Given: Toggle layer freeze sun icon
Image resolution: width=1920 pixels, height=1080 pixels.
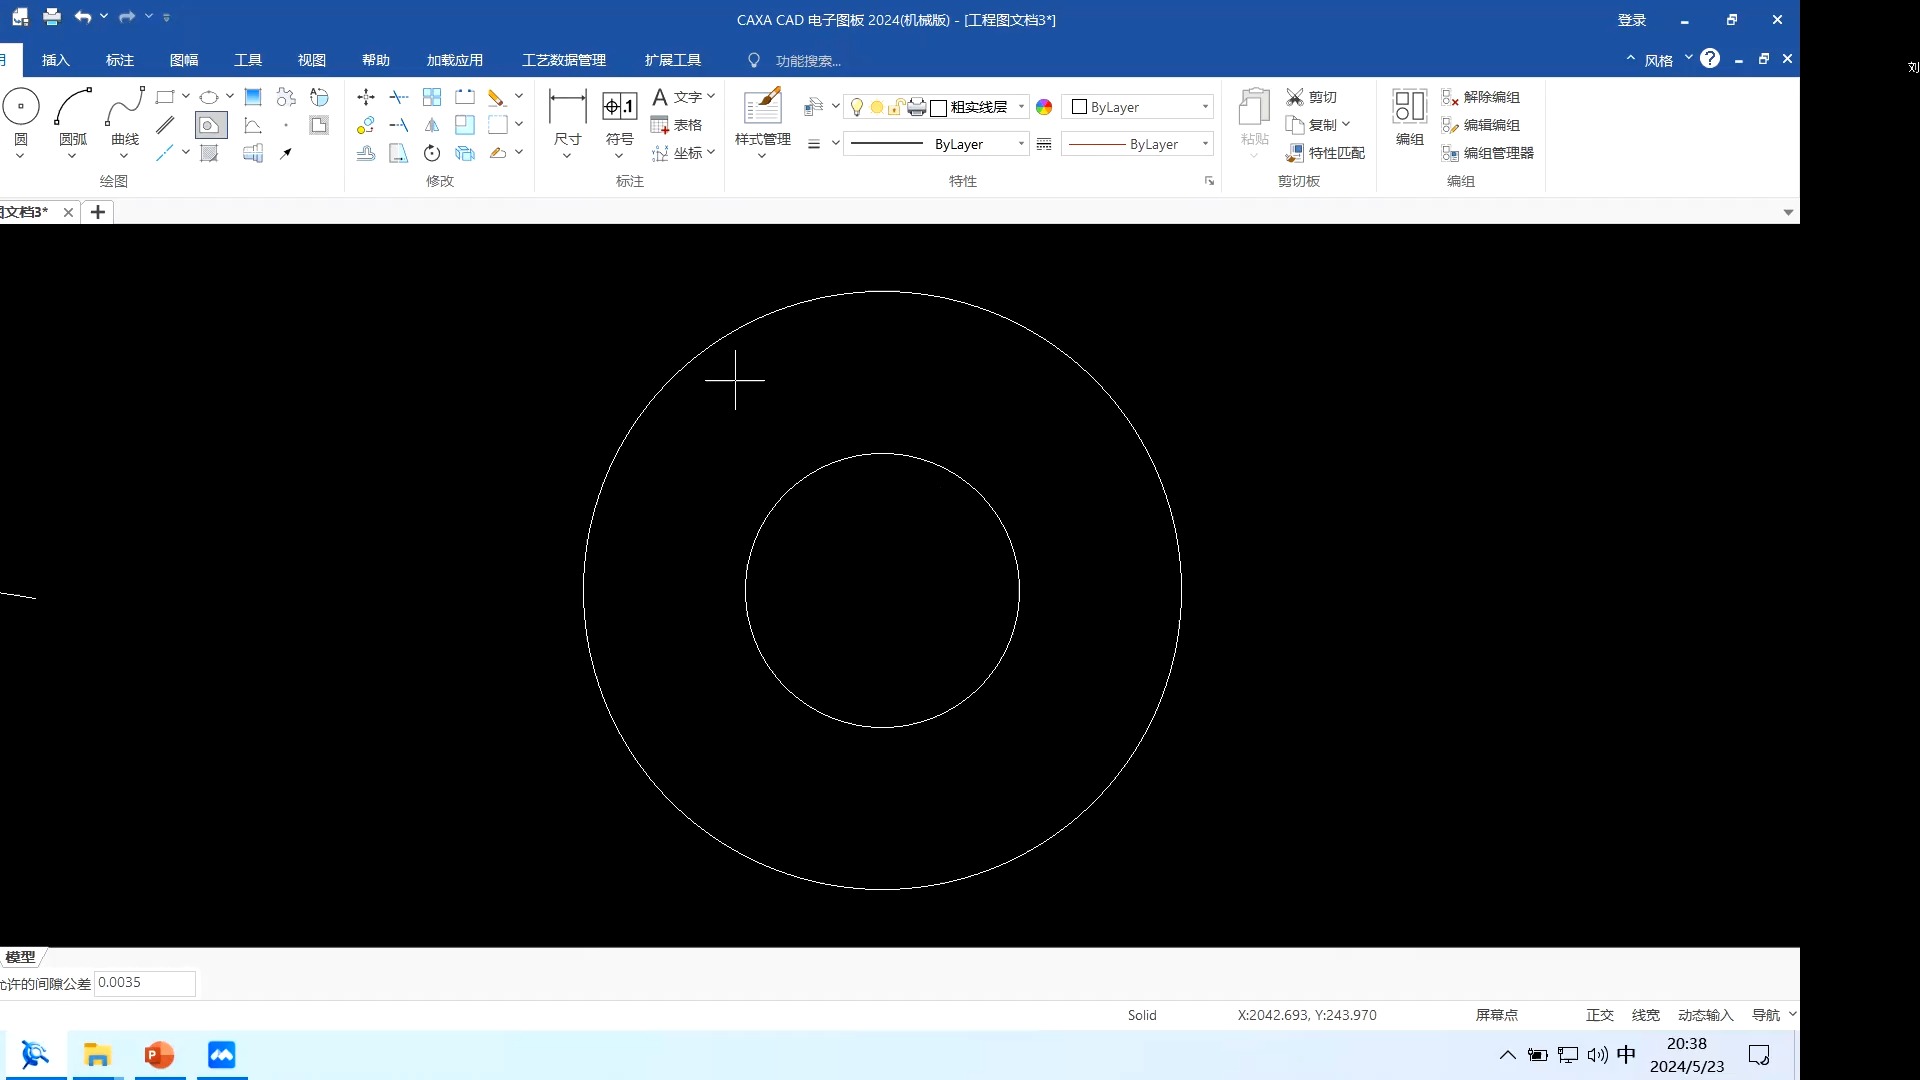Looking at the screenshot, I should (x=877, y=107).
